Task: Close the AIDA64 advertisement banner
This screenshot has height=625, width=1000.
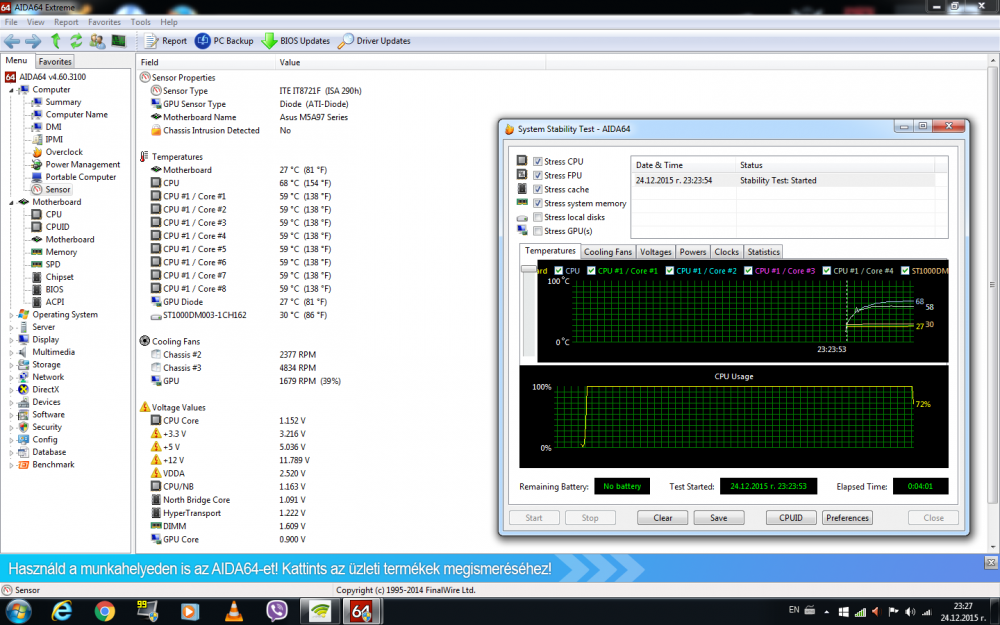Action: [x=990, y=562]
